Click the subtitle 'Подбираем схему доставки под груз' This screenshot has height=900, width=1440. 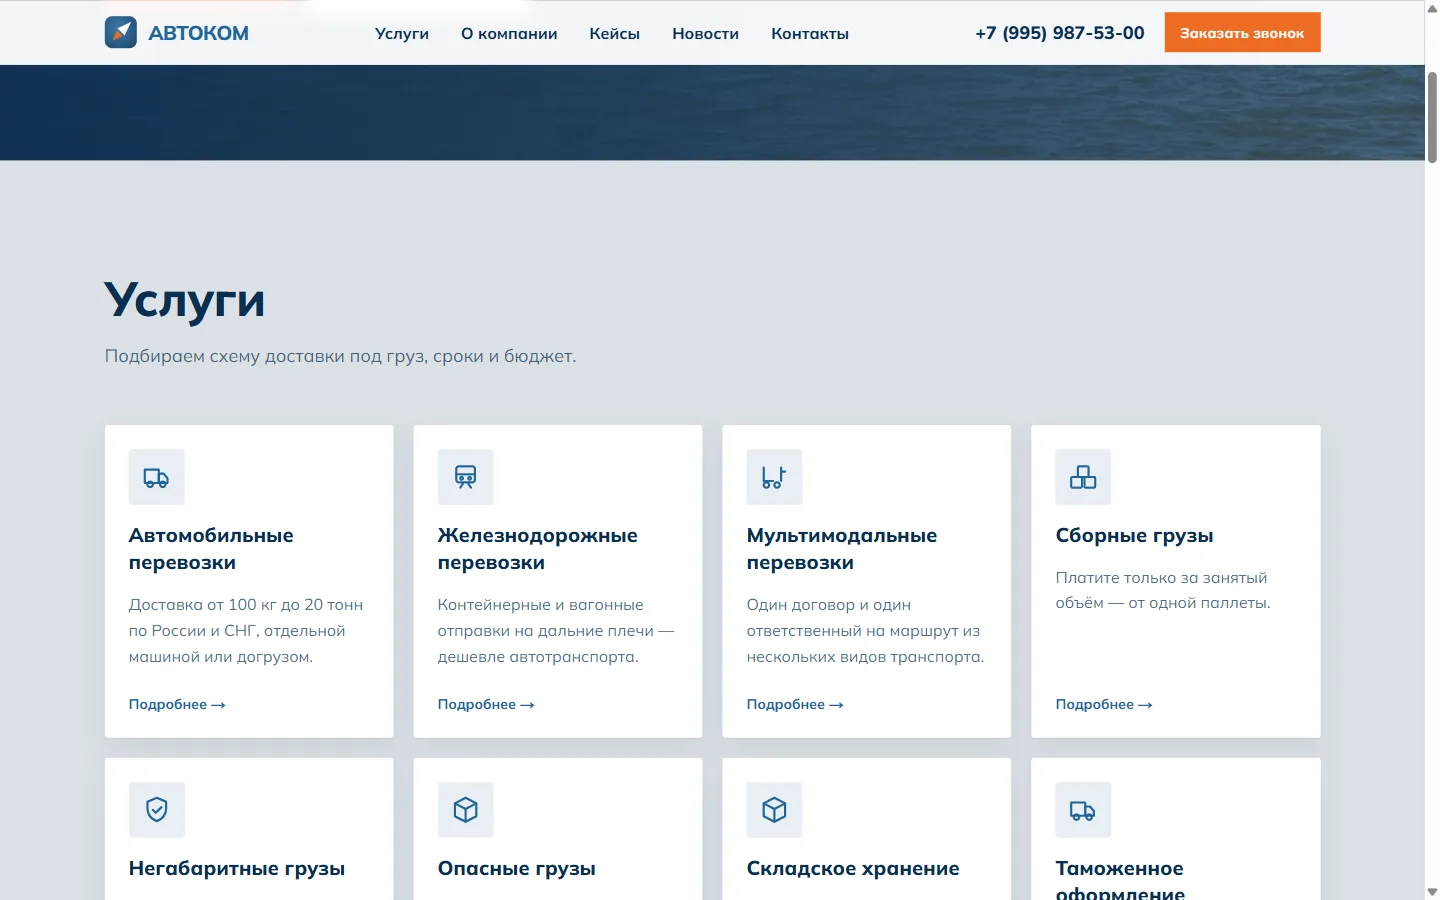coord(341,356)
